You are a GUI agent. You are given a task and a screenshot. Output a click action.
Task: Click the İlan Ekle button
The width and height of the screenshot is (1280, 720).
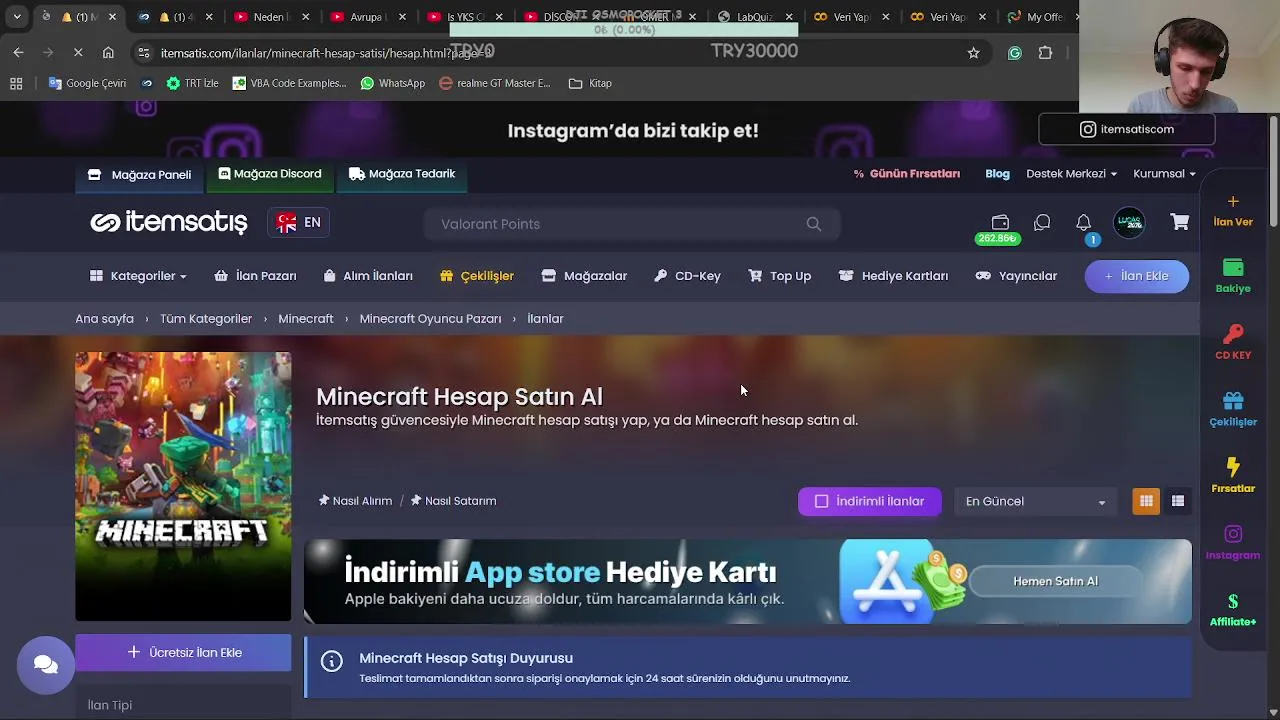1137,276
